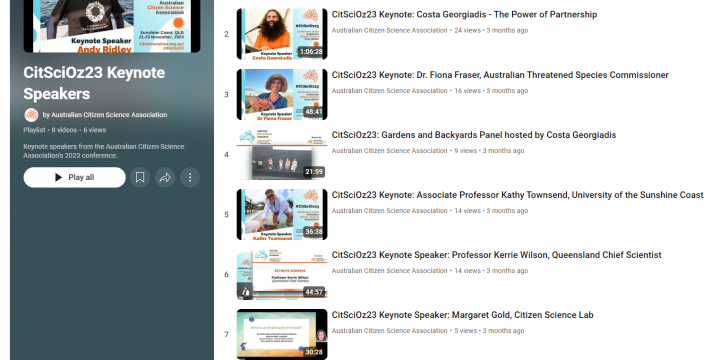Click index number 7 beside Margaret Gold video

(226, 335)
